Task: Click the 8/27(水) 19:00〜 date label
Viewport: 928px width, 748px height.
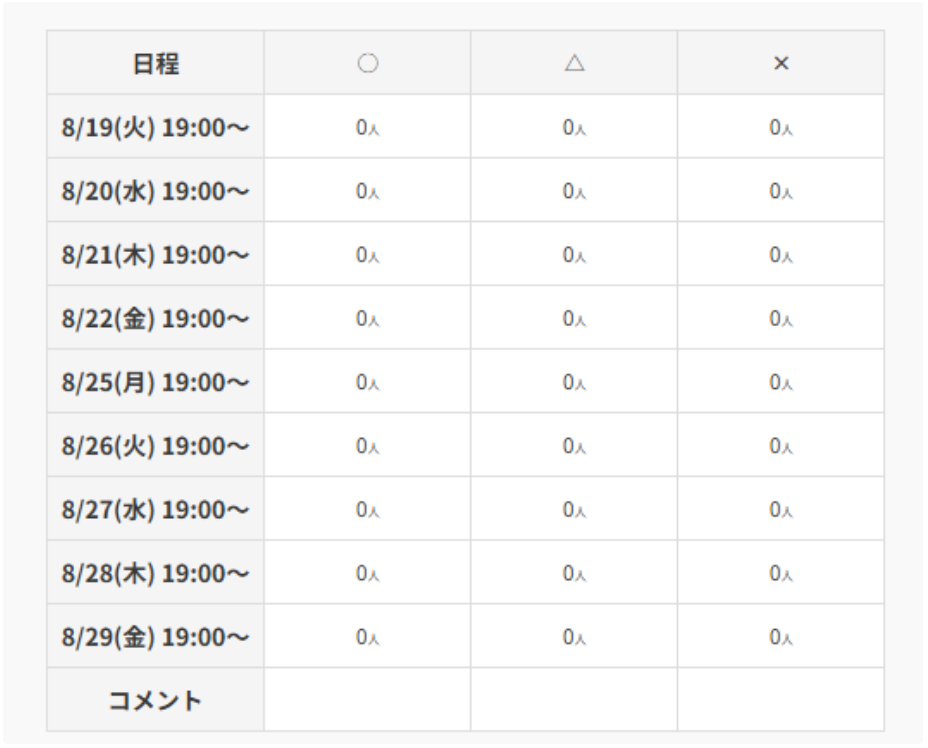Action: coord(156,510)
